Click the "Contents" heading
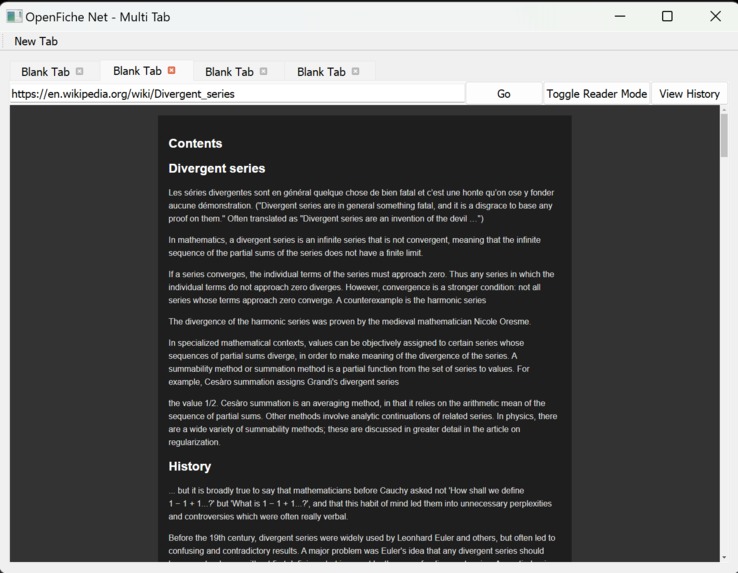738x573 pixels. [195, 143]
